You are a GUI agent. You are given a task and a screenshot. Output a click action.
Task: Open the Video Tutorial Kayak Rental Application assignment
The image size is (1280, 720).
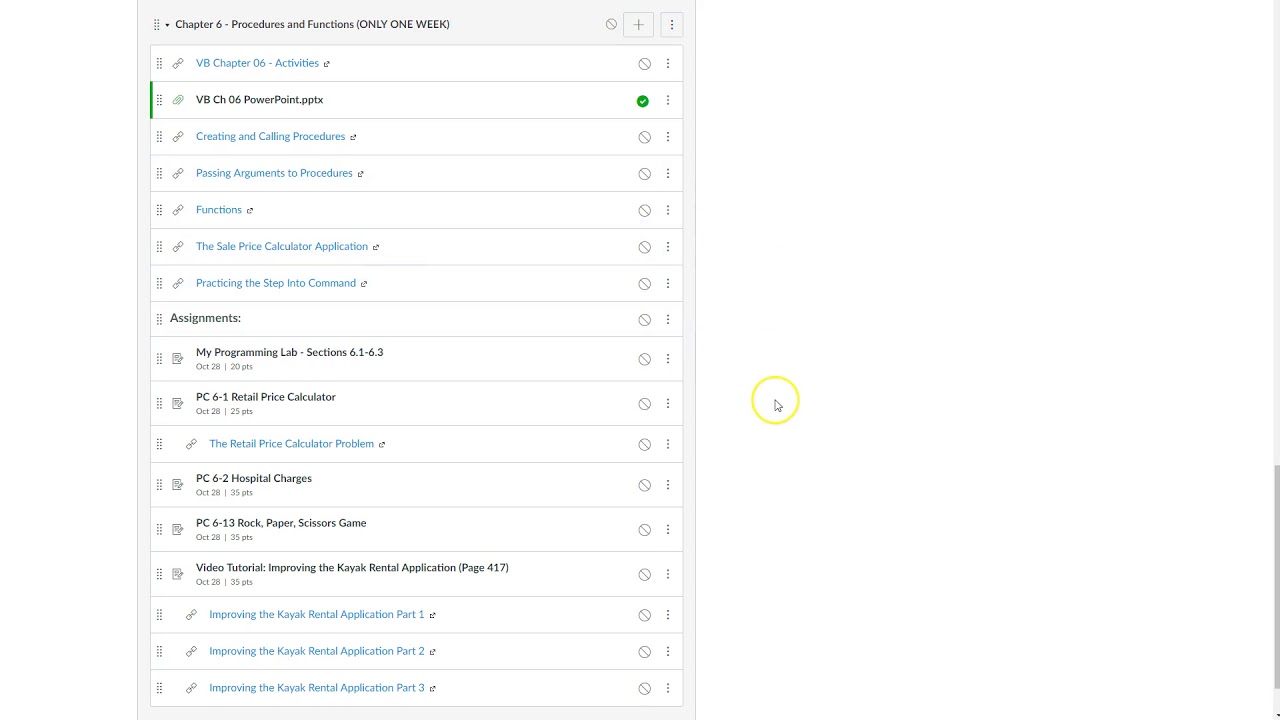(352, 568)
